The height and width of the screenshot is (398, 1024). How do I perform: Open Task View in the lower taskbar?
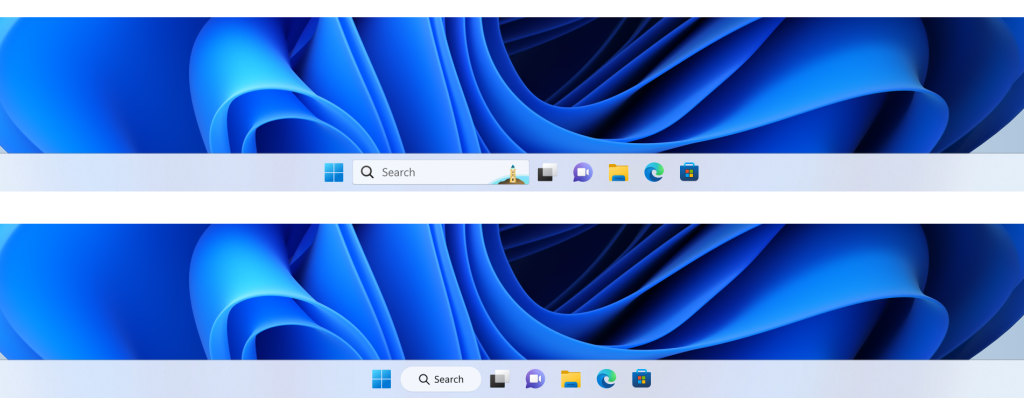click(500, 379)
